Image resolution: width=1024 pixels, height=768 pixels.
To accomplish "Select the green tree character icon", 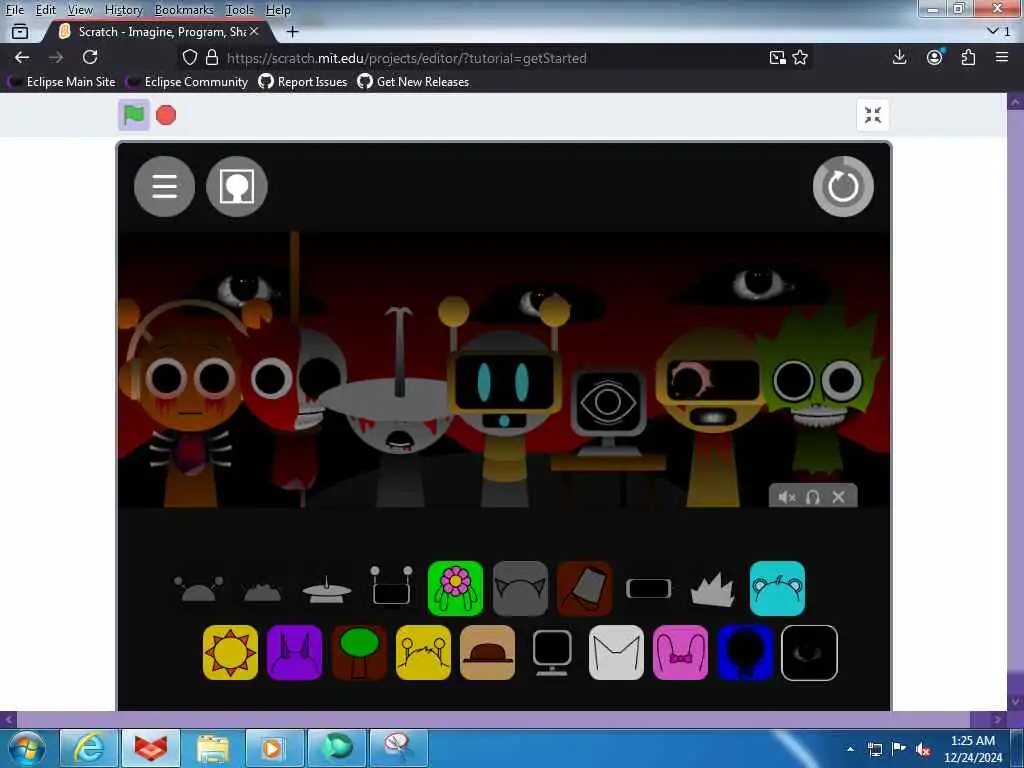I will point(359,652).
